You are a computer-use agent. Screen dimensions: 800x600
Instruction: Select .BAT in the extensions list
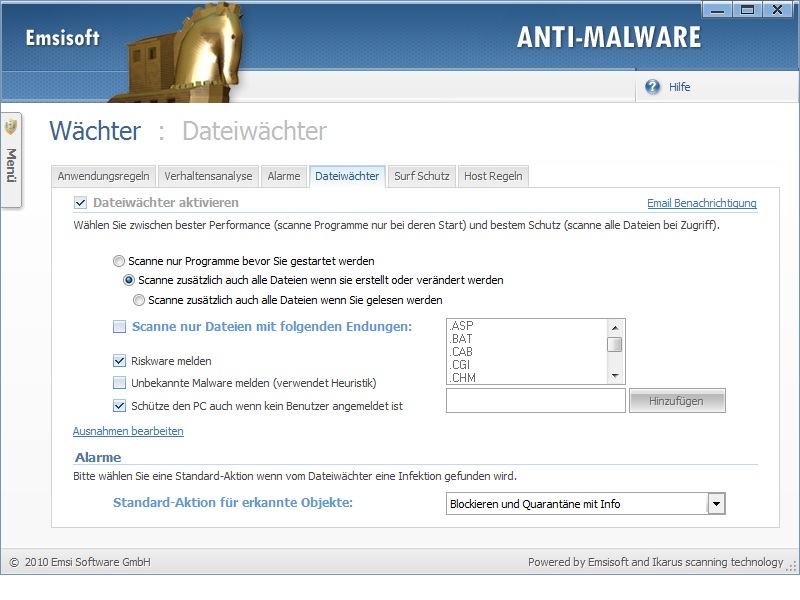point(461,339)
